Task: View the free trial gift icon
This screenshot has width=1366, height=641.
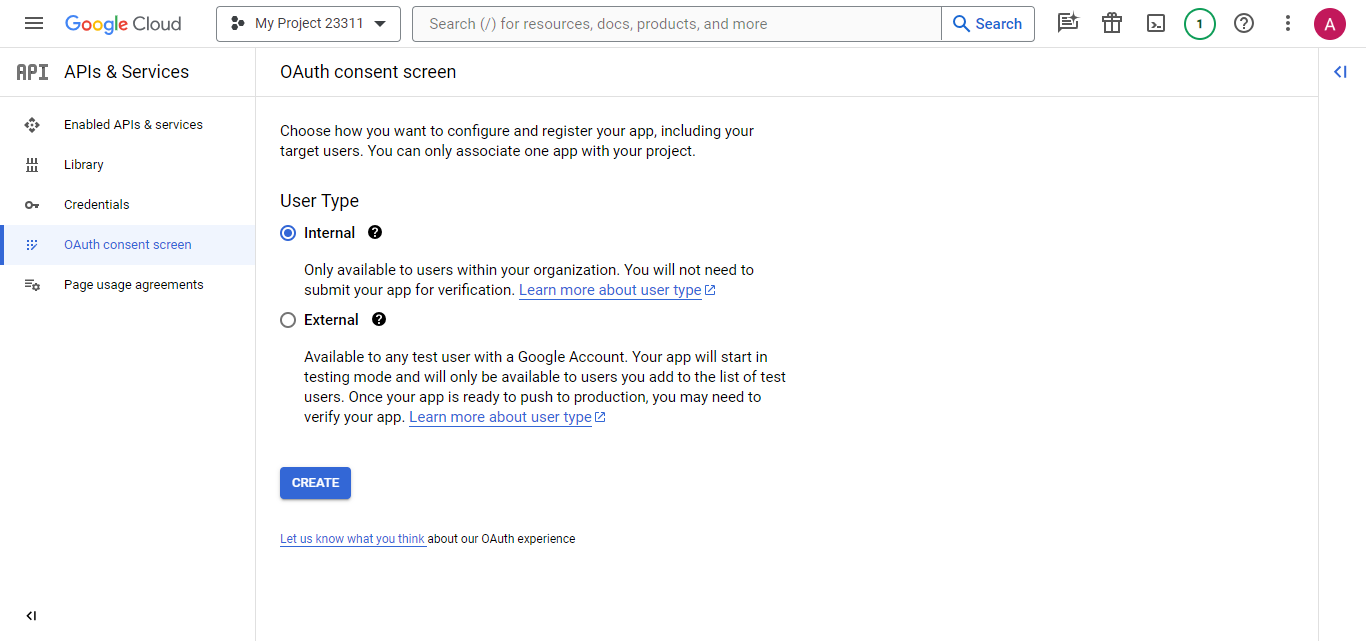Action: coord(1112,23)
